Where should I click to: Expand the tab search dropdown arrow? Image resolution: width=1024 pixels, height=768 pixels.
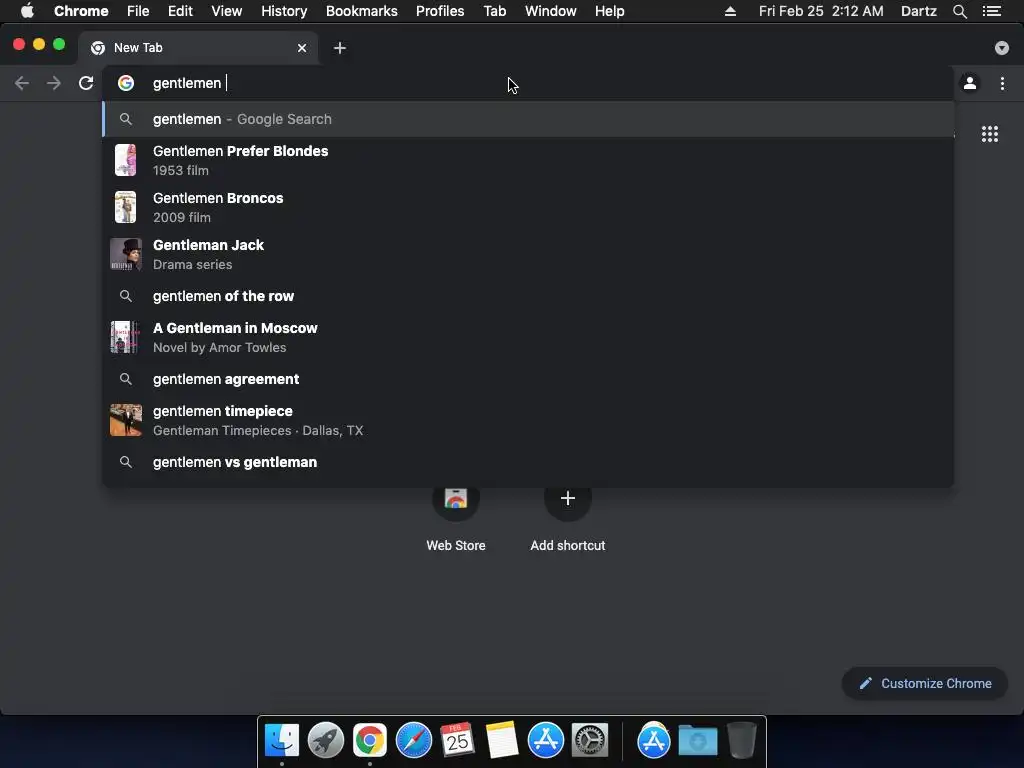[x=1002, y=48]
